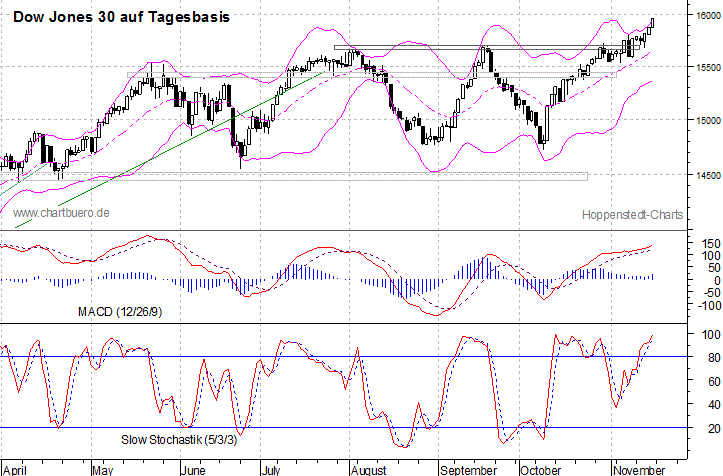
Task: Click the October label on the time axis
Action: point(540,470)
